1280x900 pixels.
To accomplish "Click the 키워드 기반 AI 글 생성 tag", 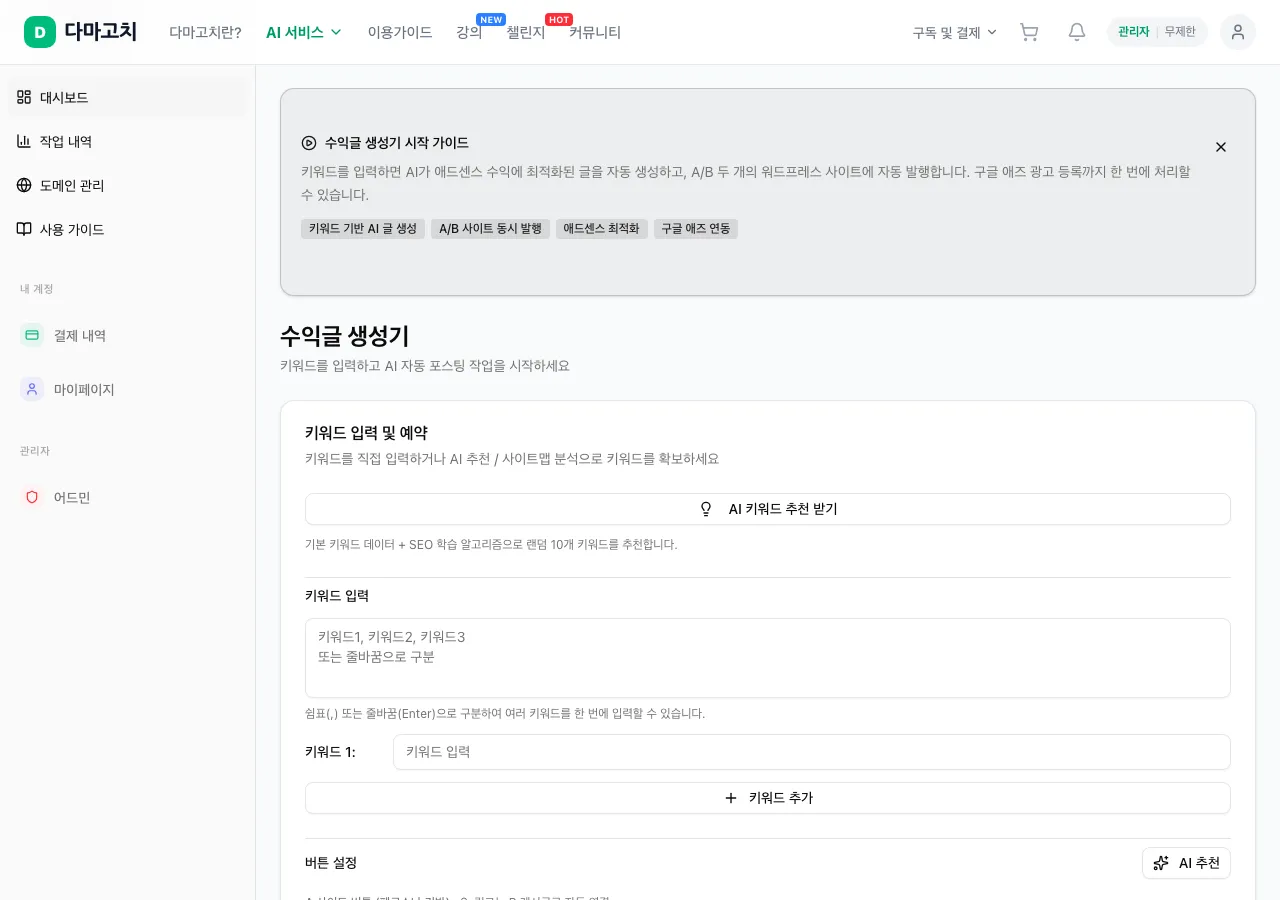I will pos(363,229).
